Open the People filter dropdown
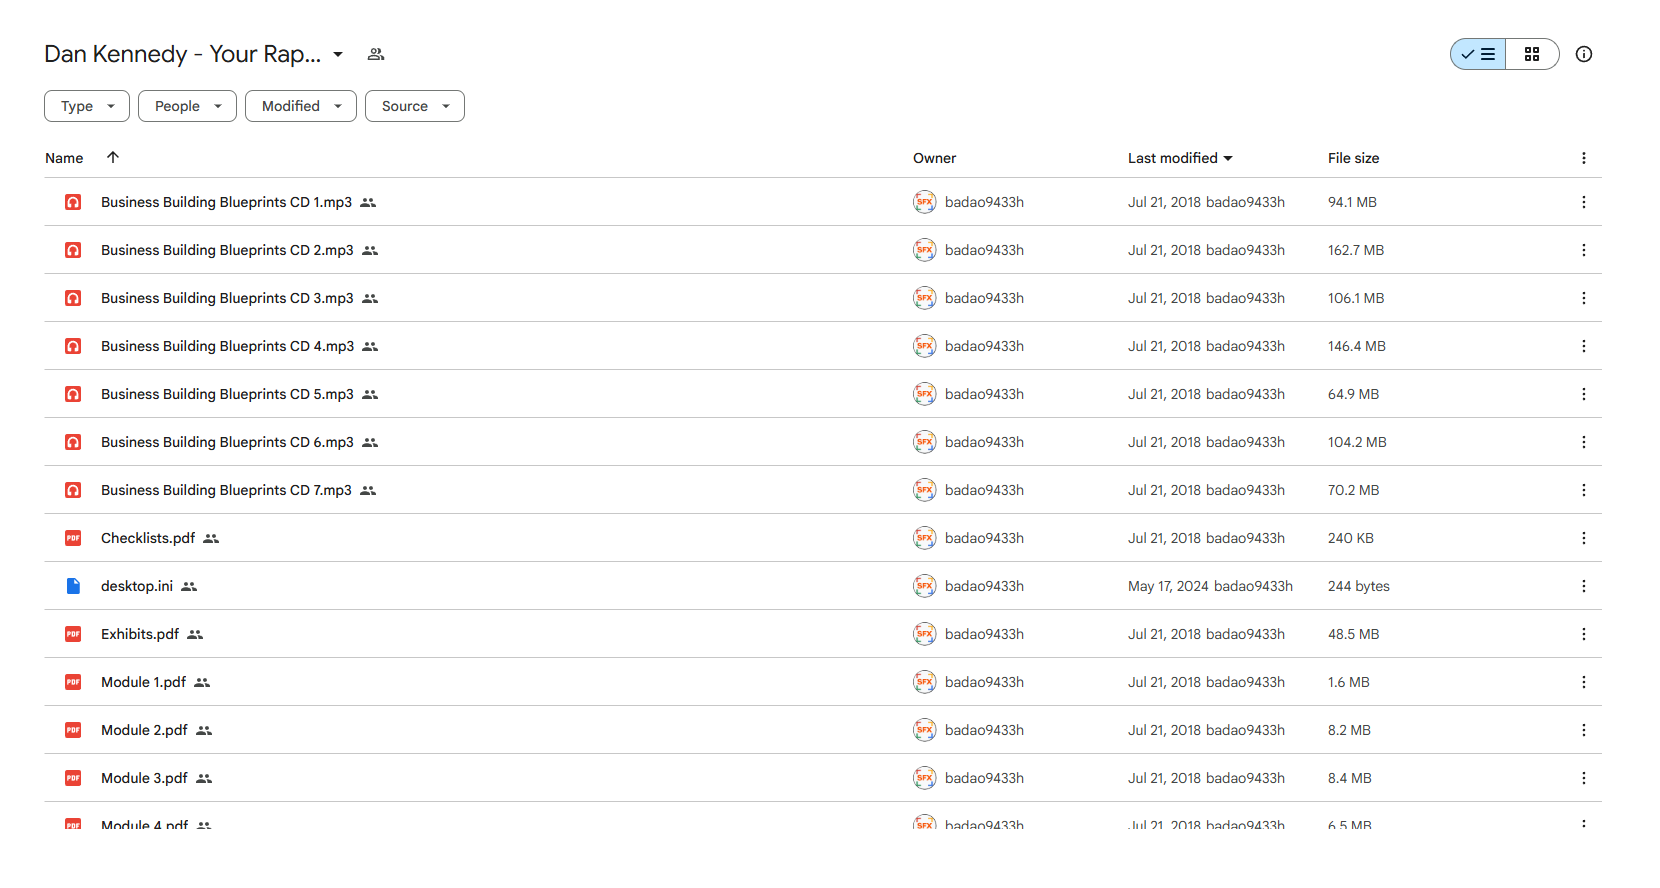The image size is (1660, 888). (x=187, y=106)
